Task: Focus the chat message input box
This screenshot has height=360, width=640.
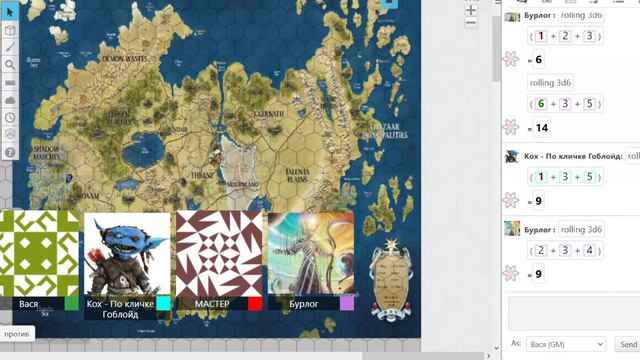Action: click(x=574, y=313)
